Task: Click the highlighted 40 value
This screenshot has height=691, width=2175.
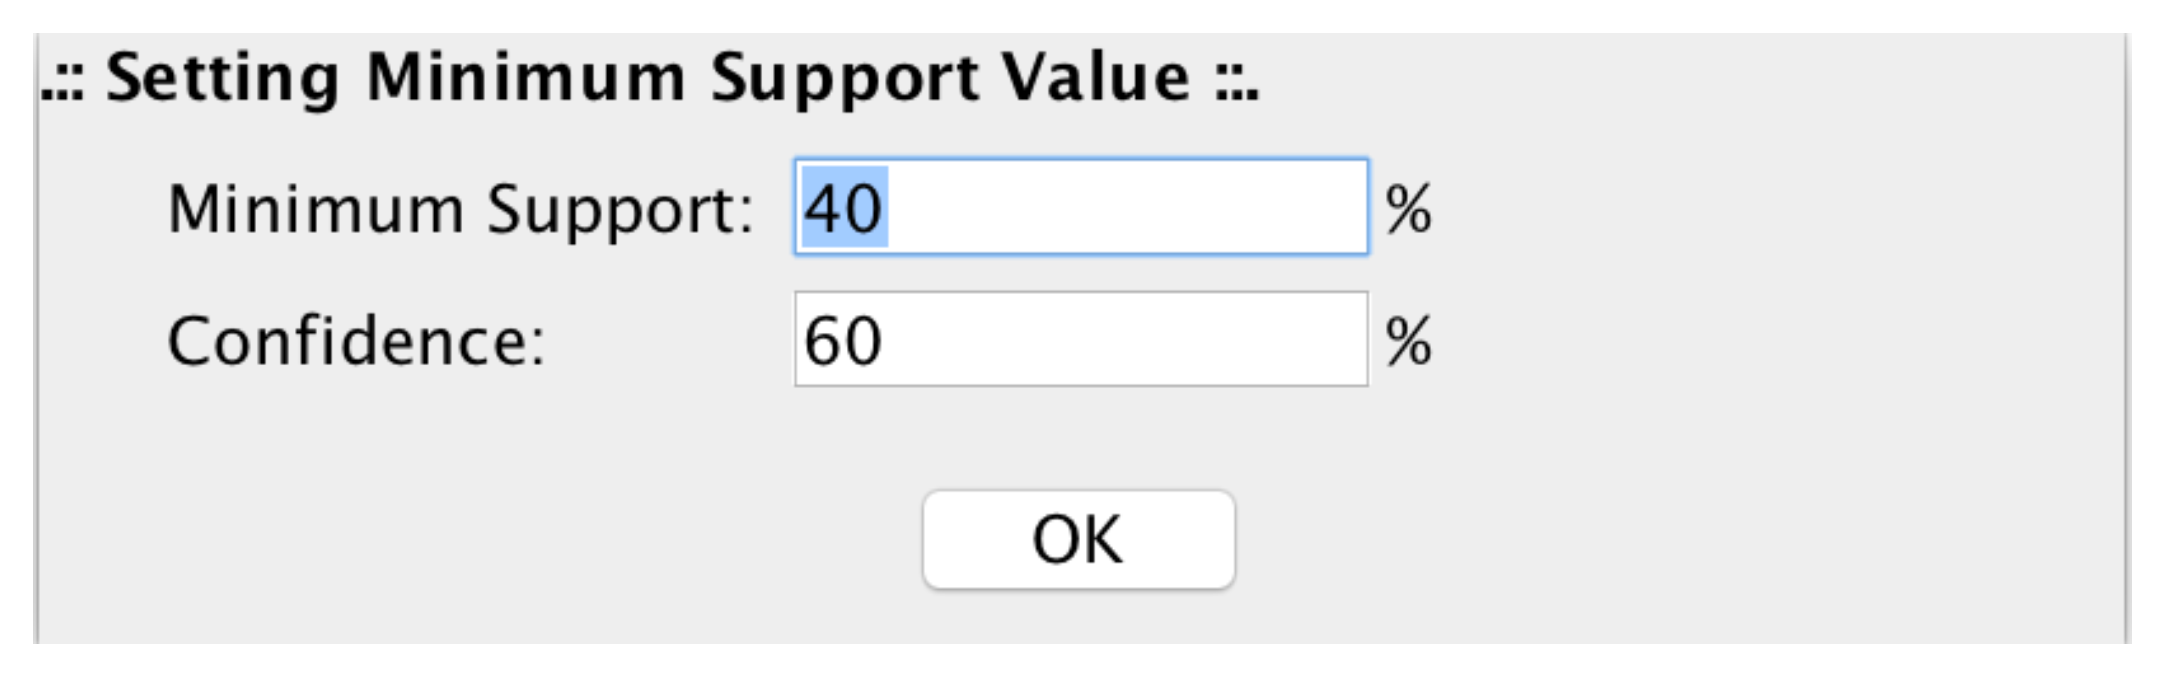Action: pyautogui.click(x=843, y=208)
